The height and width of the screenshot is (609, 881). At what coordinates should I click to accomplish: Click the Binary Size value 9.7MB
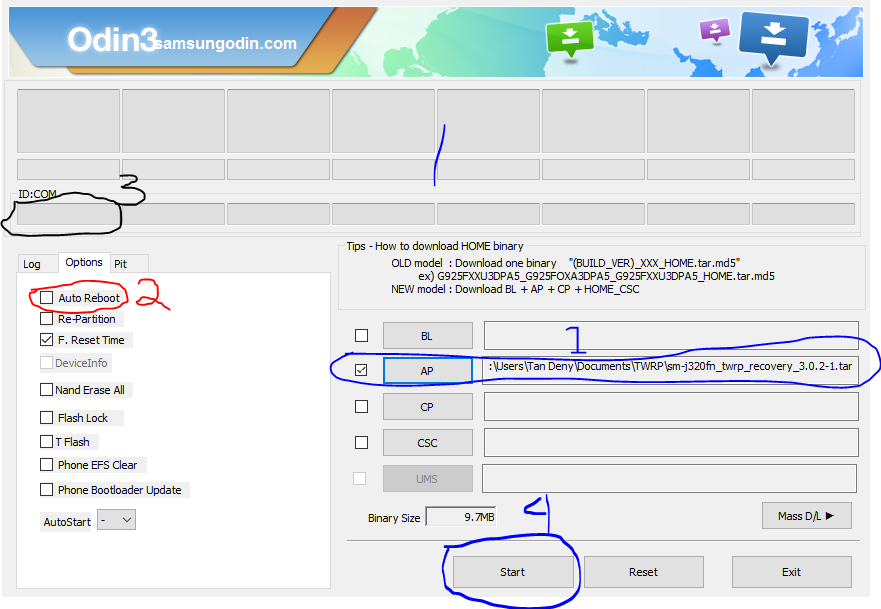pos(461,516)
